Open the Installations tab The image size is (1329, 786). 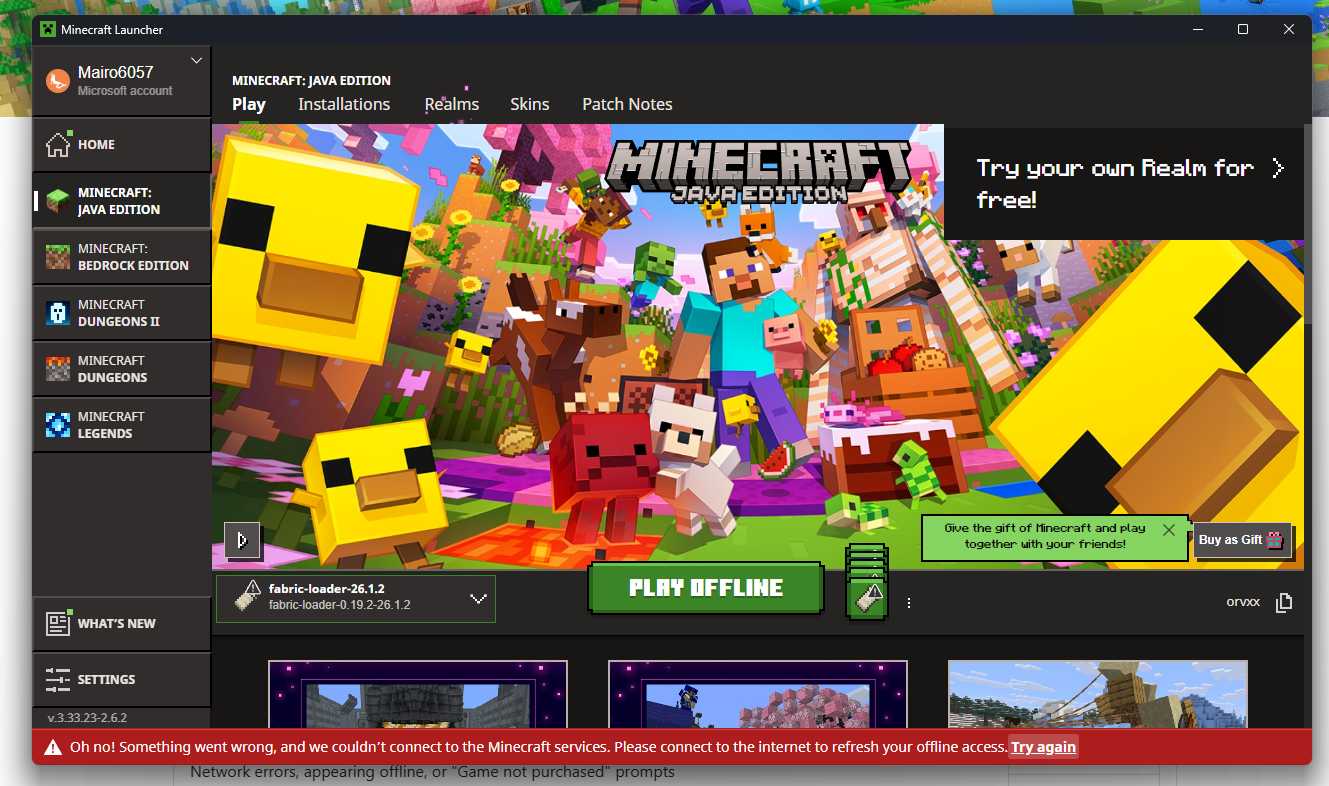[344, 104]
